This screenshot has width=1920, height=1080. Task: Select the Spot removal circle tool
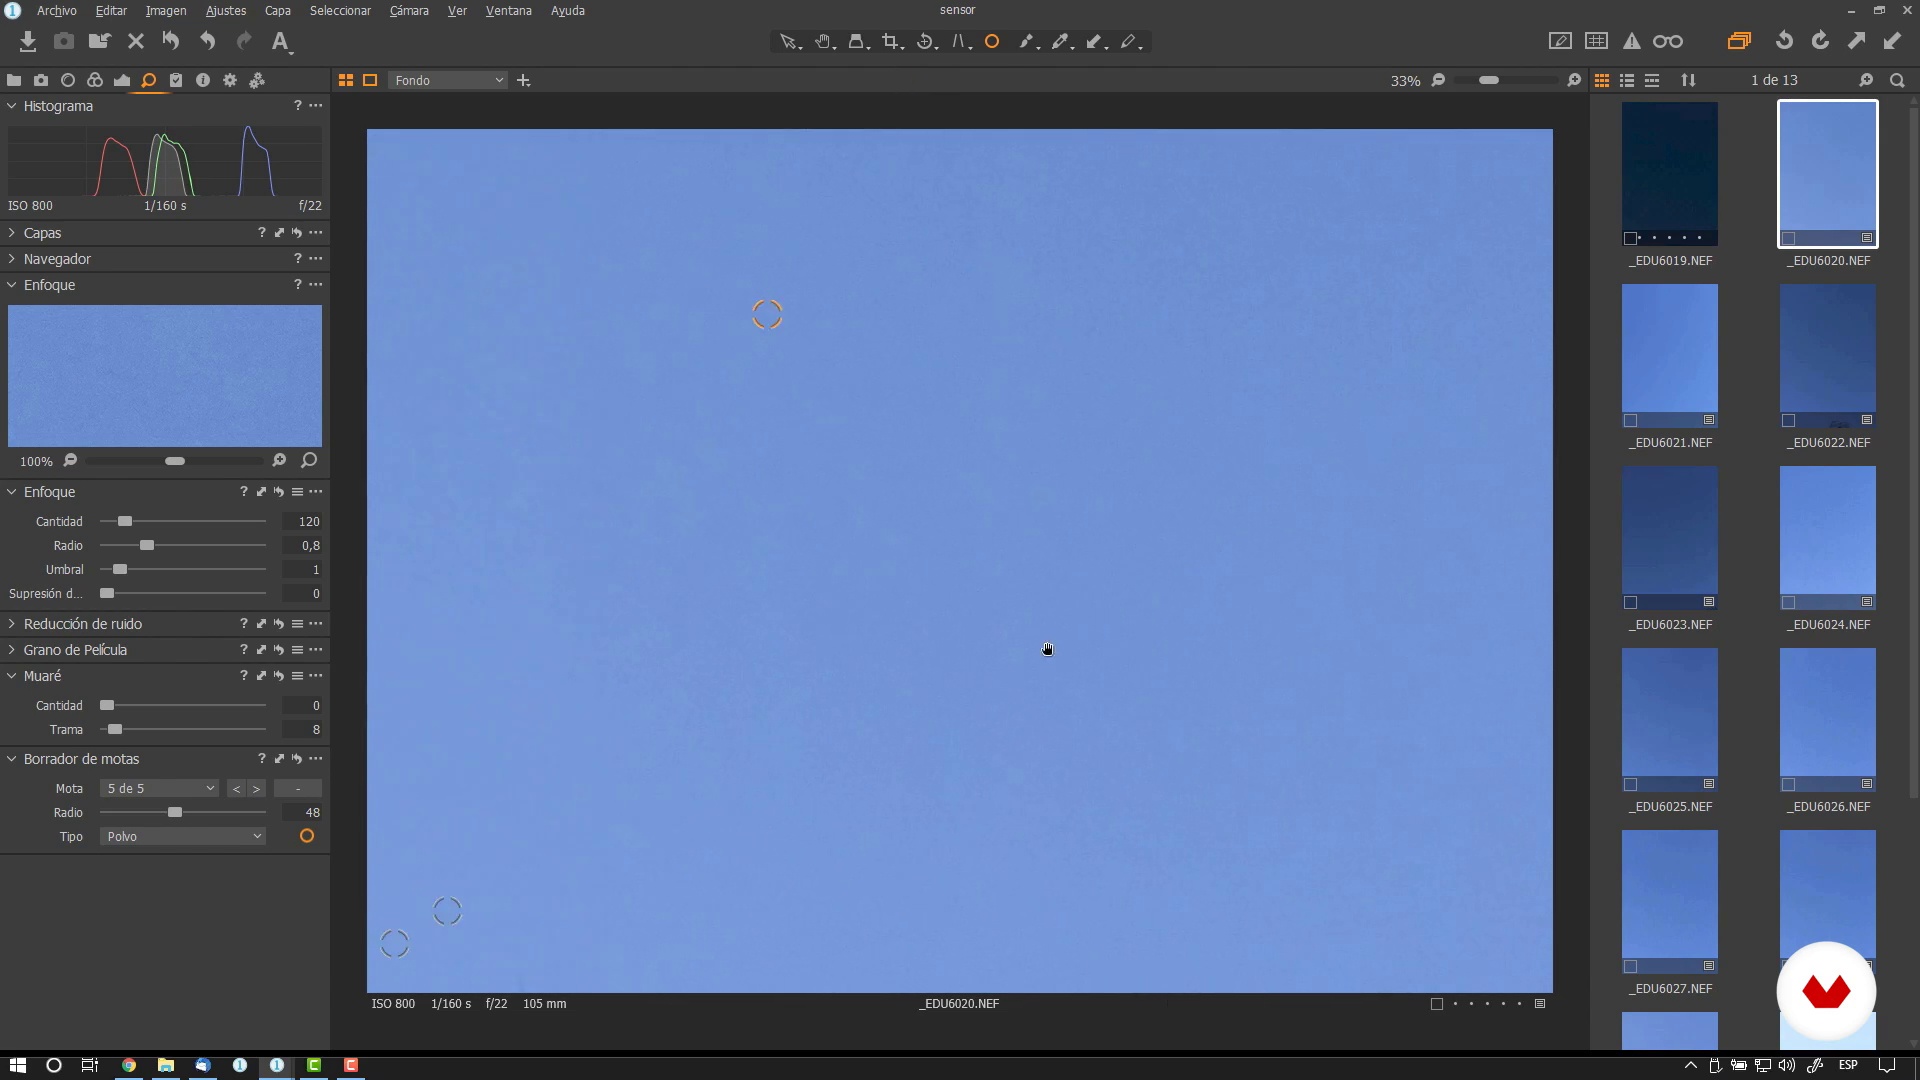click(x=992, y=41)
